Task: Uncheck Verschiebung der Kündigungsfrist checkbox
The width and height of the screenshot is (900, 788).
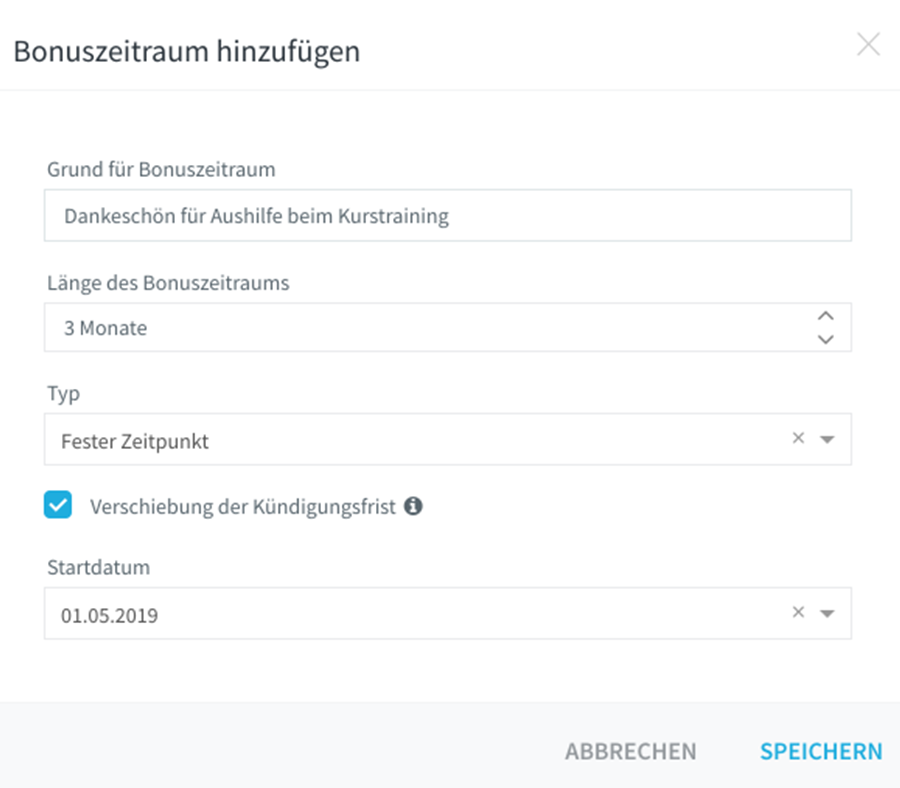Action: click(x=58, y=504)
